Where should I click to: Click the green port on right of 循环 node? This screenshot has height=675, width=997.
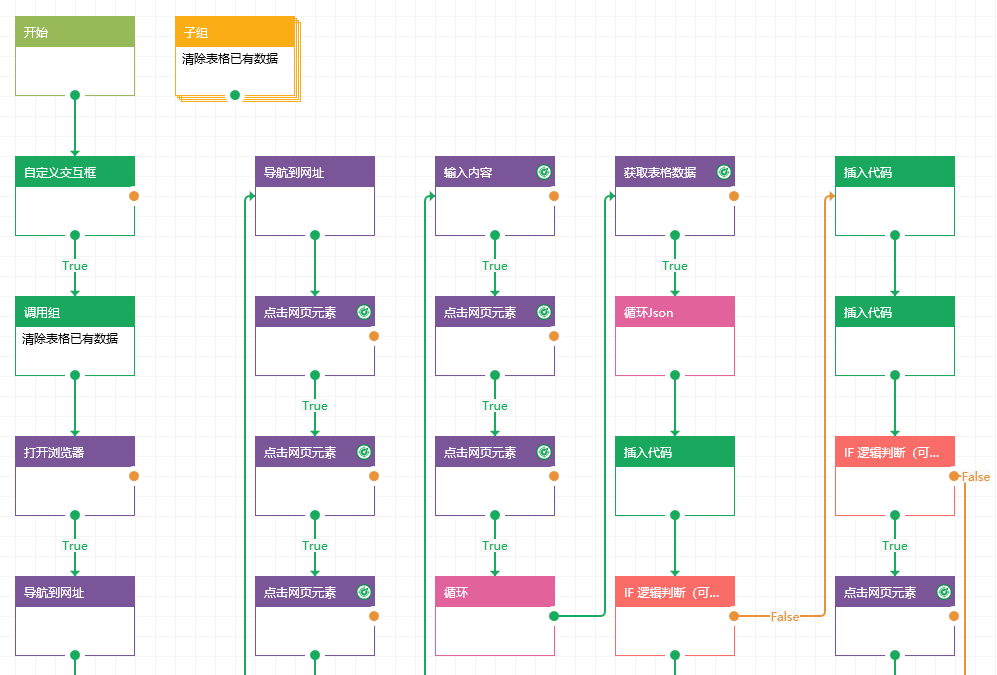pyautogui.click(x=554, y=616)
